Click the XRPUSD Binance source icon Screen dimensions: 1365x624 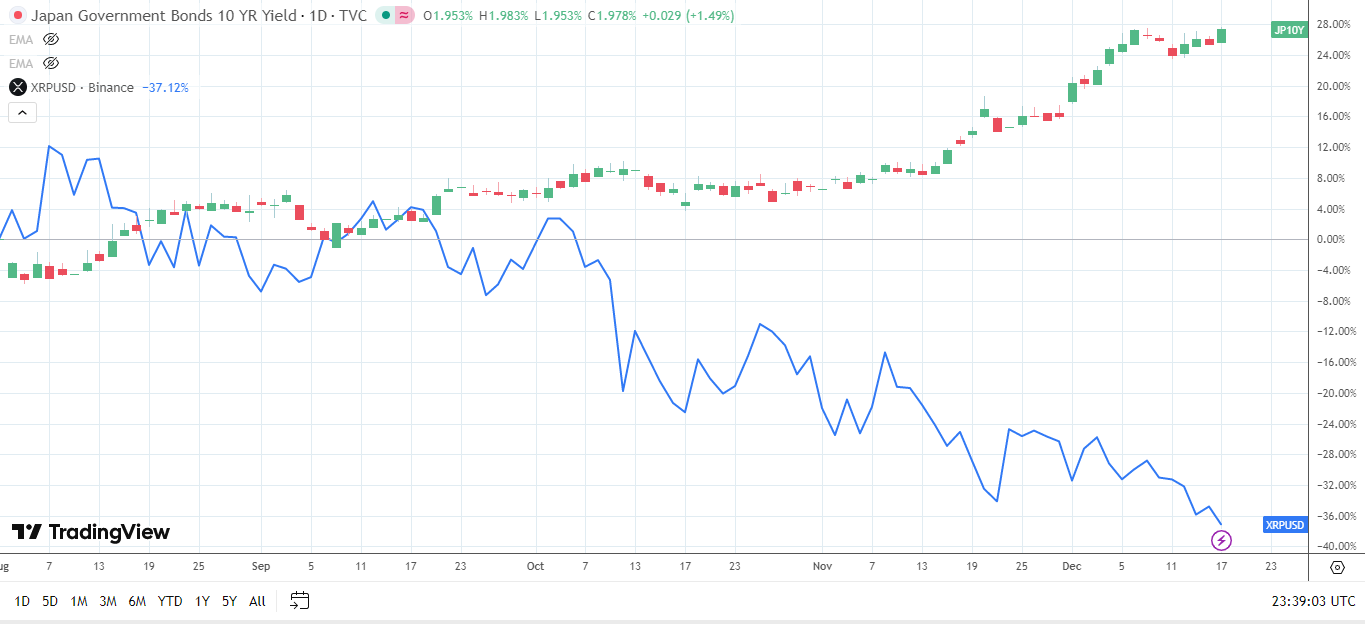coord(16,87)
